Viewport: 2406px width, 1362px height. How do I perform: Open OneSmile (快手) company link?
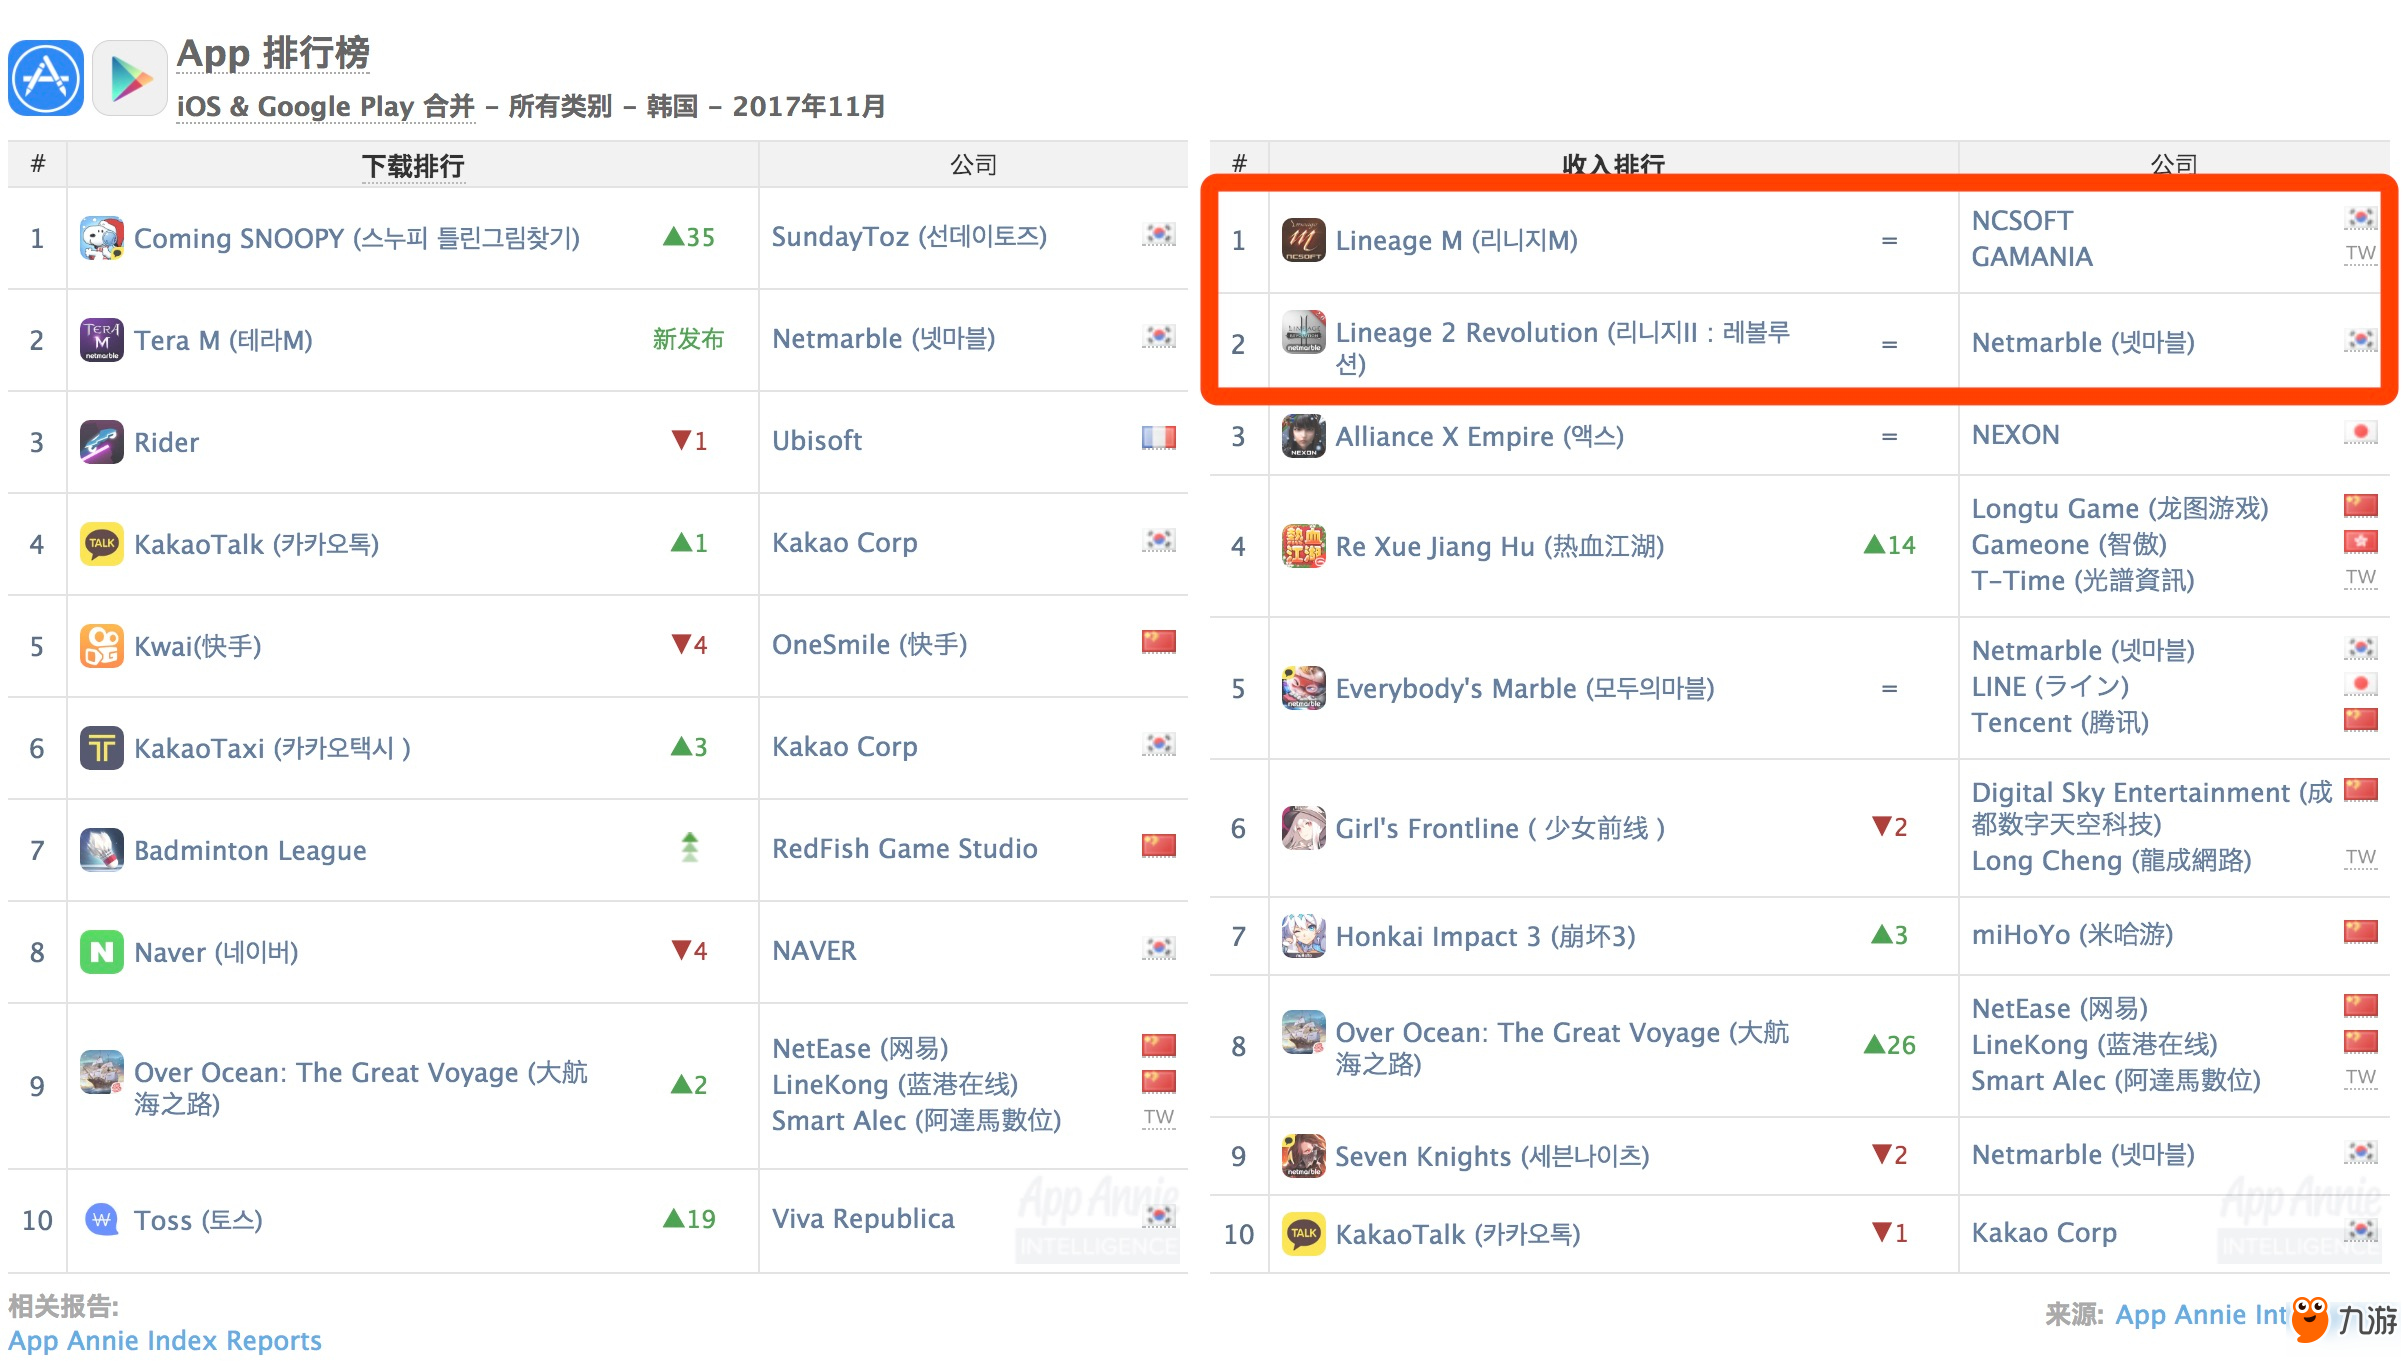click(869, 644)
